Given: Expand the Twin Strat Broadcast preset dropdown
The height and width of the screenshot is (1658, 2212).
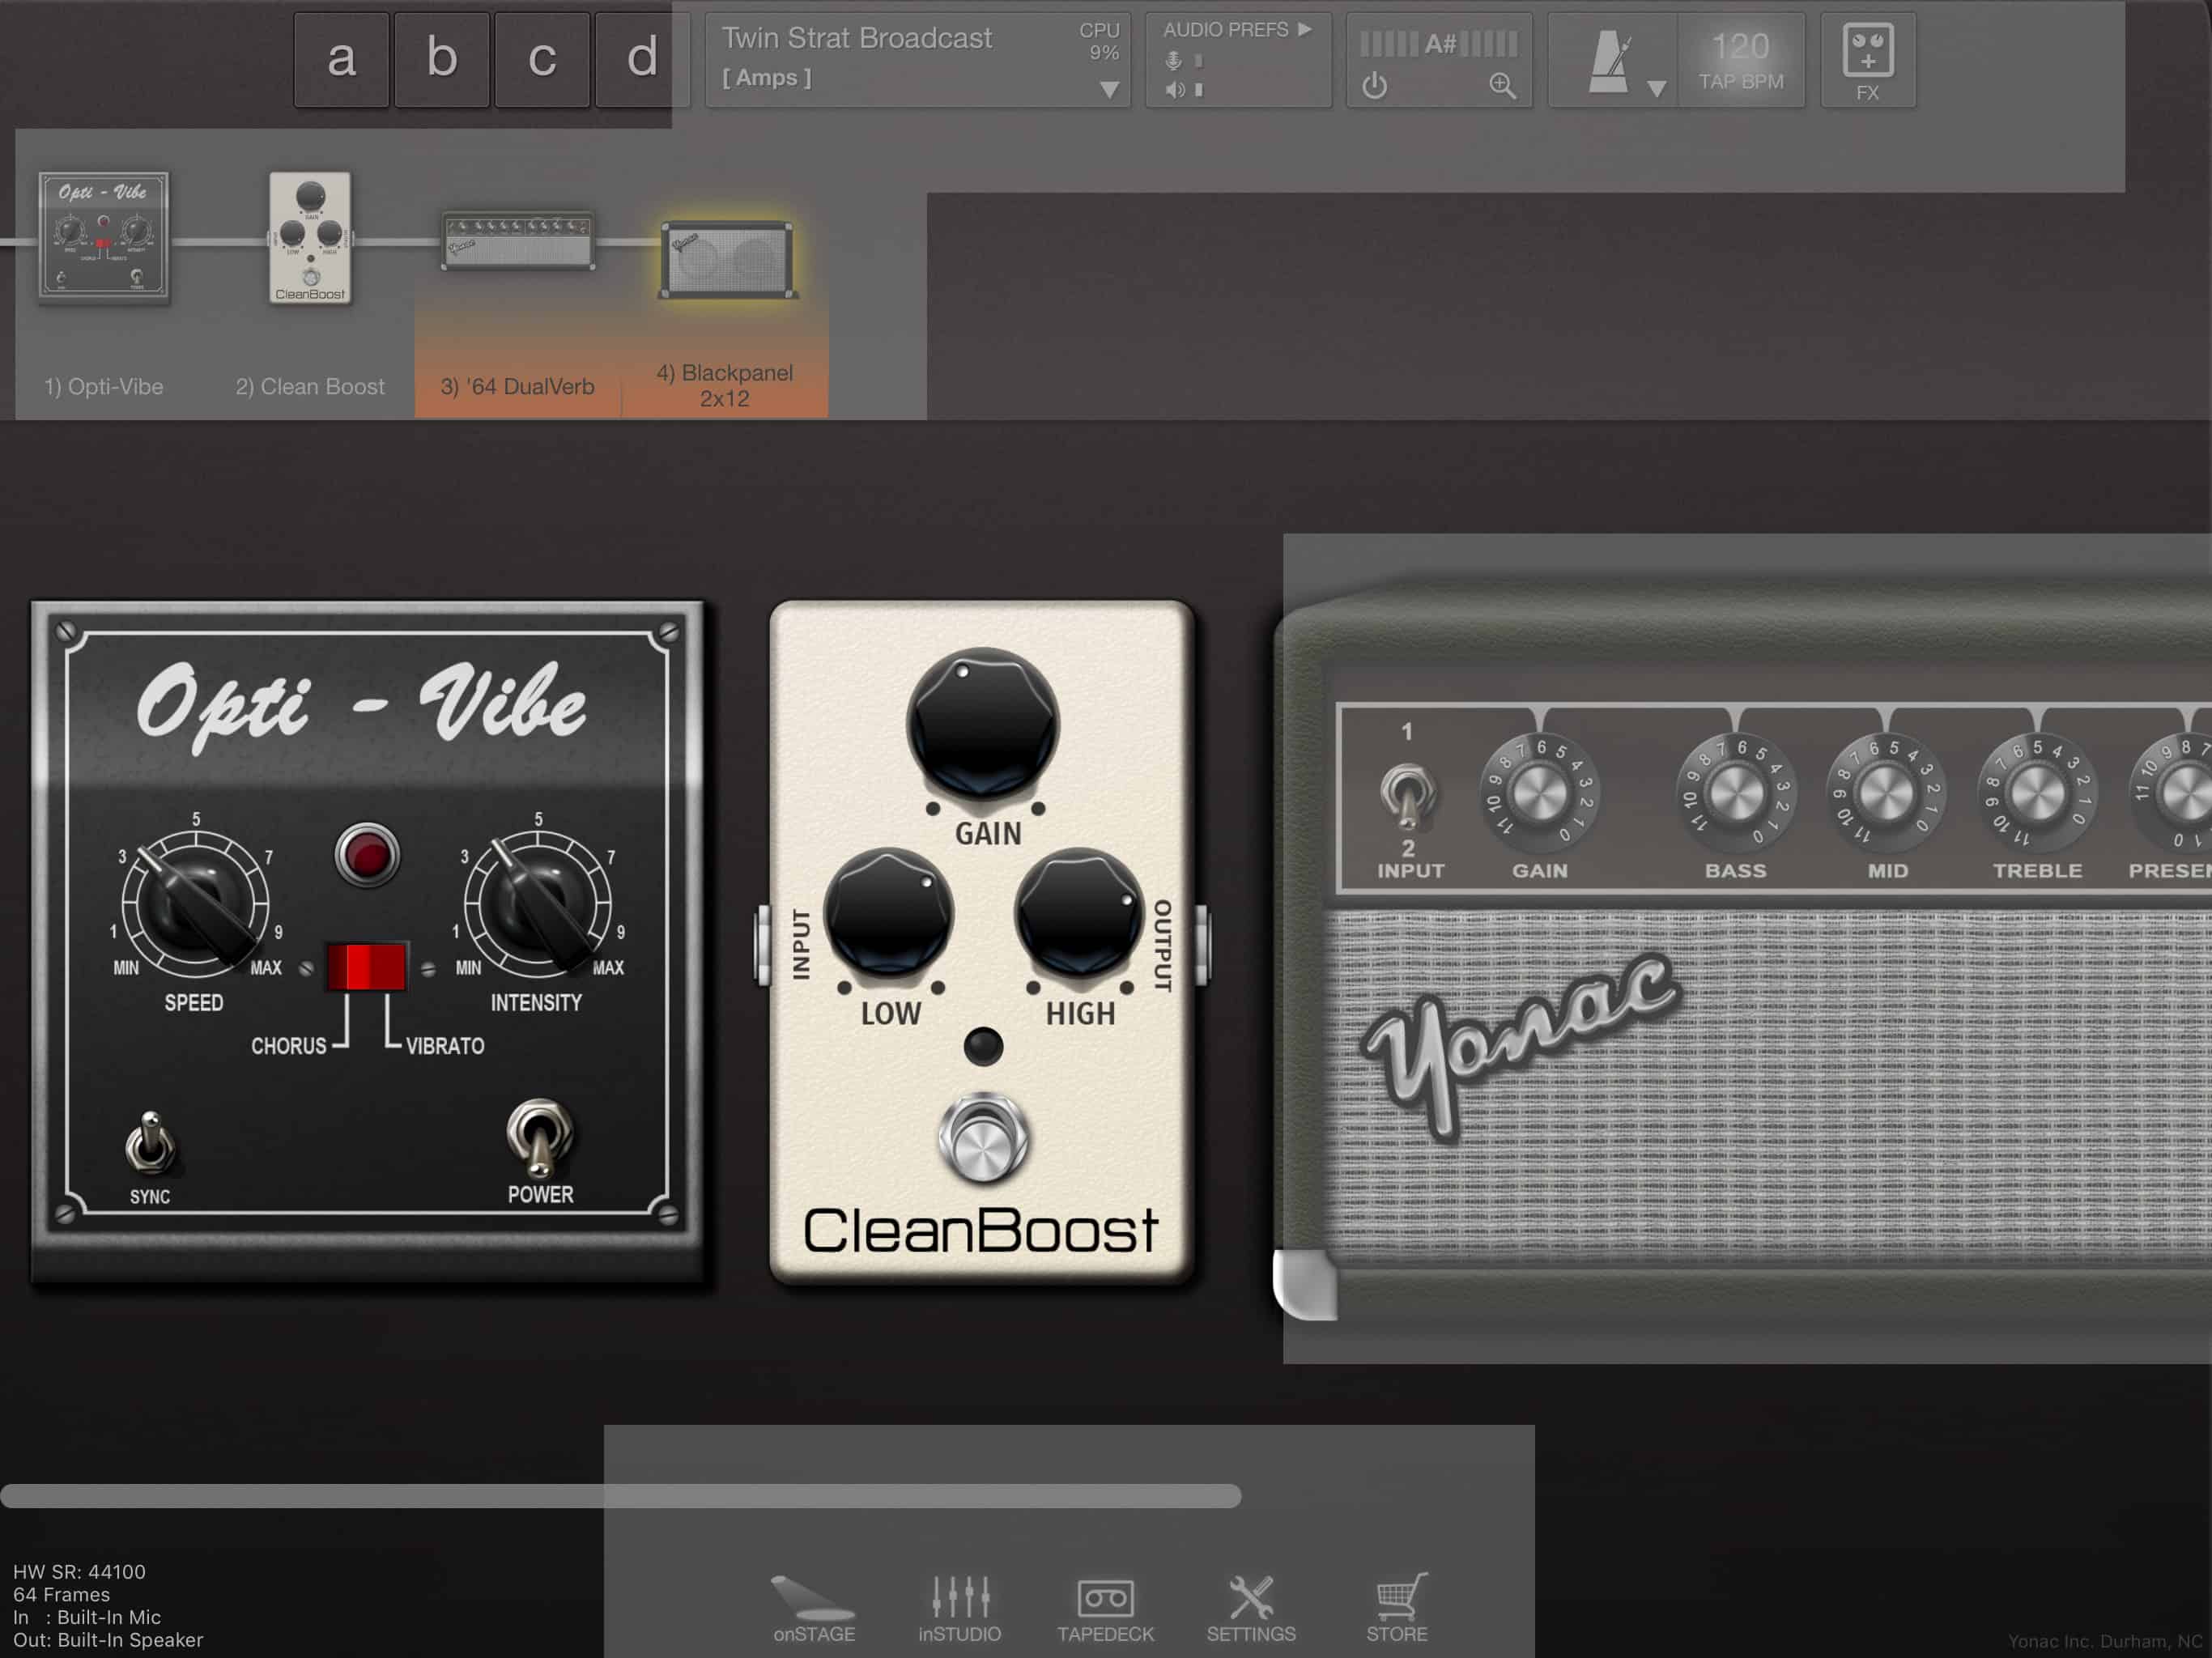Looking at the screenshot, I should (x=1108, y=90).
